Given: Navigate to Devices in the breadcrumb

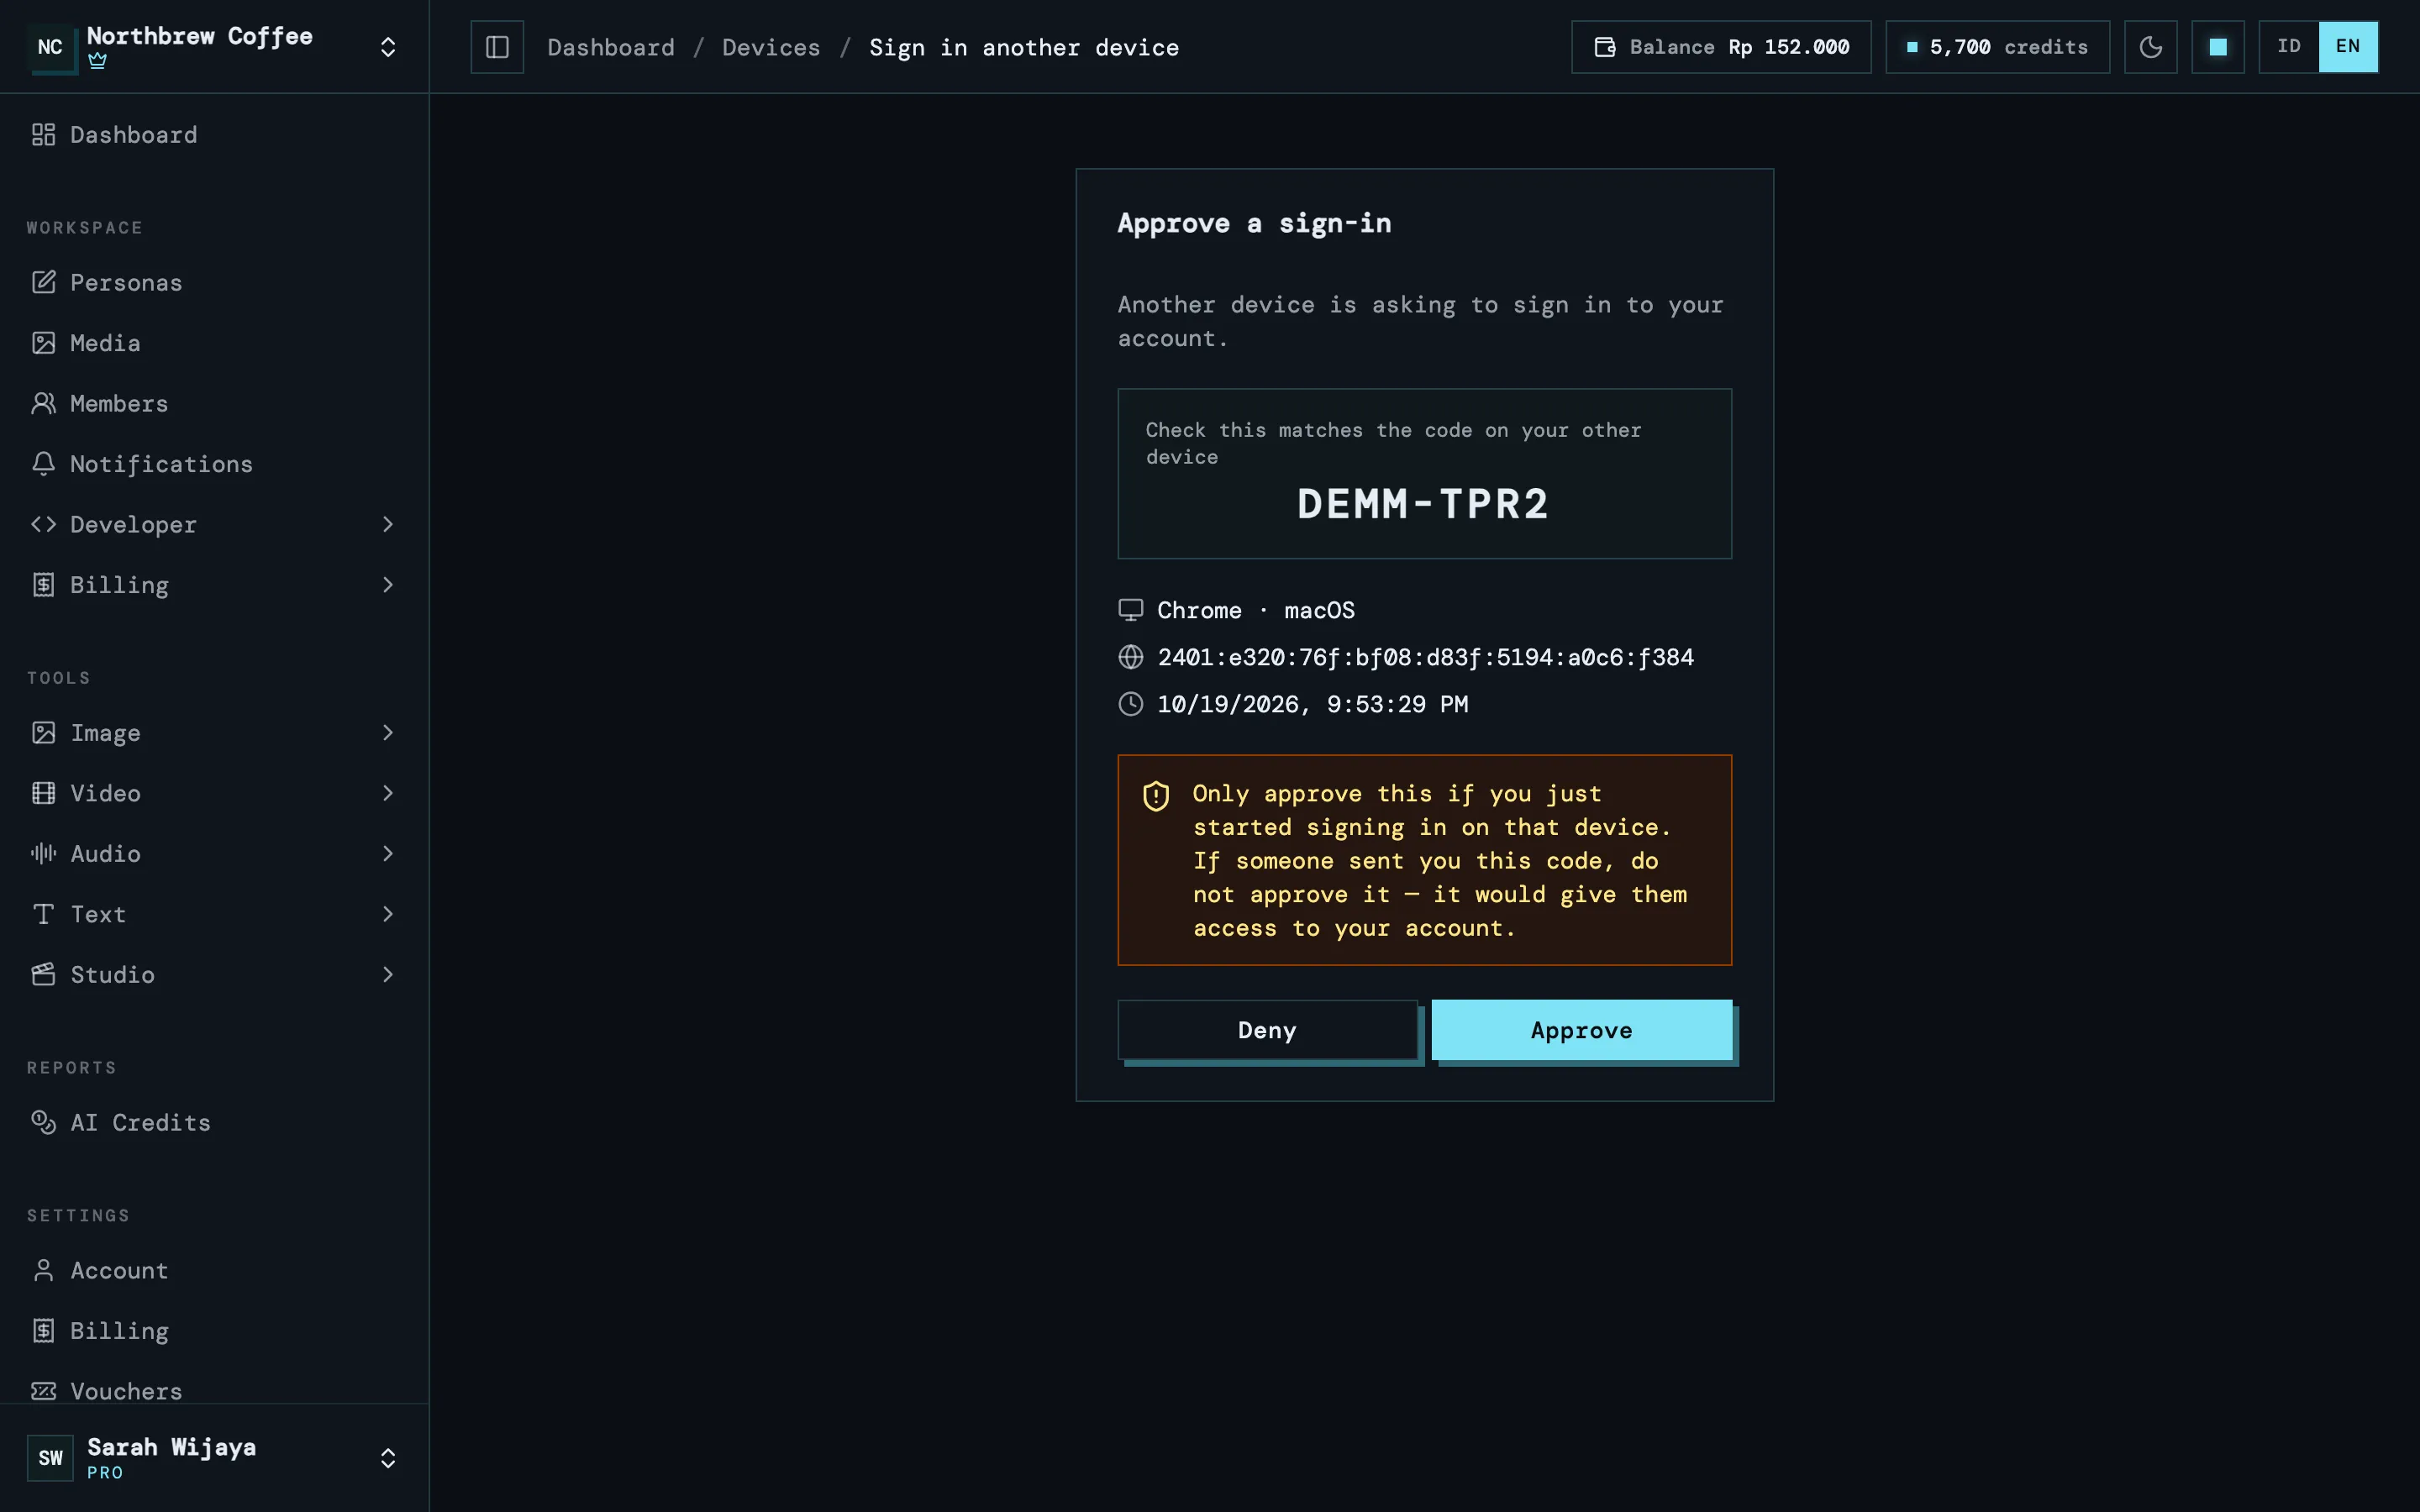Looking at the screenshot, I should pos(771,47).
